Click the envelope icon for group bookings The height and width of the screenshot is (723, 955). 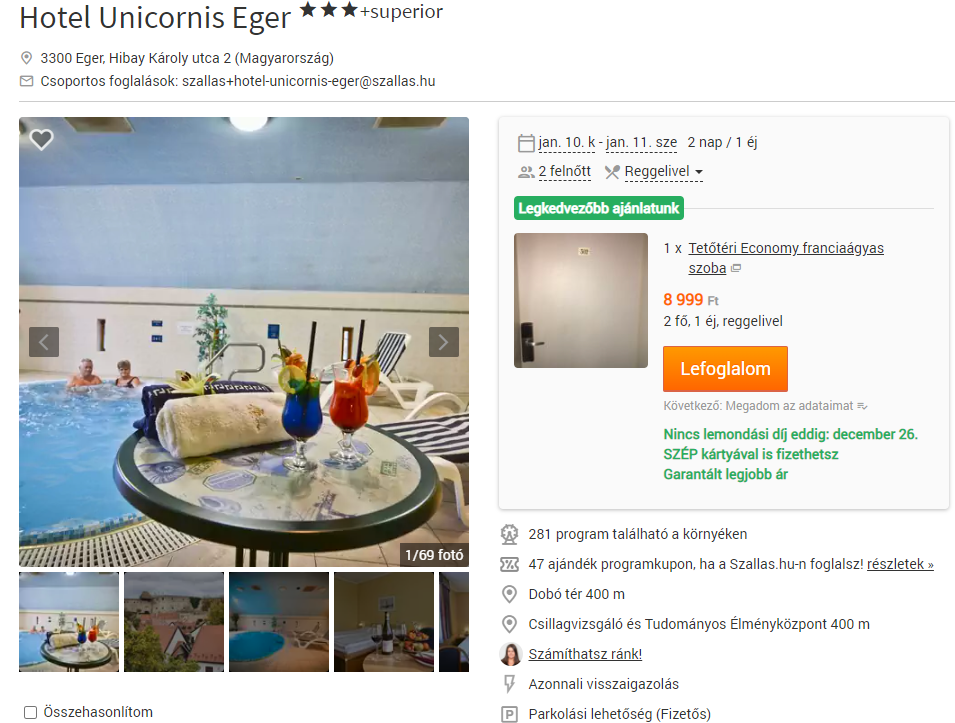pyautogui.click(x=26, y=81)
